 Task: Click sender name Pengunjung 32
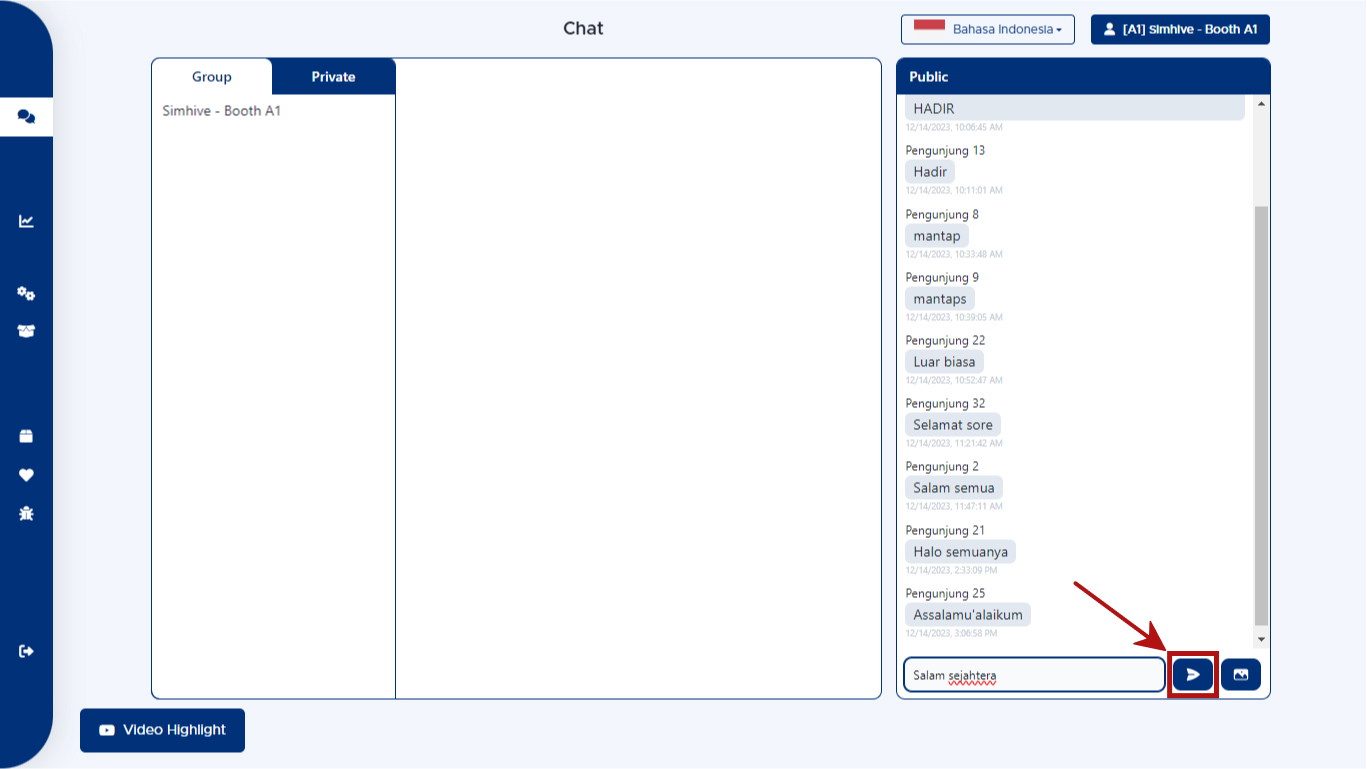pyautogui.click(x=945, y=404)
